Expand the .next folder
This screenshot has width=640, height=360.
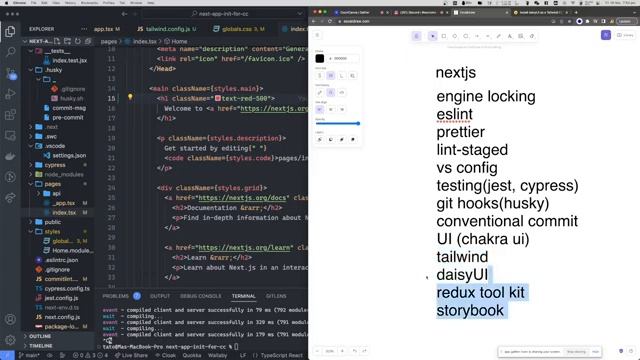(57, 127)
